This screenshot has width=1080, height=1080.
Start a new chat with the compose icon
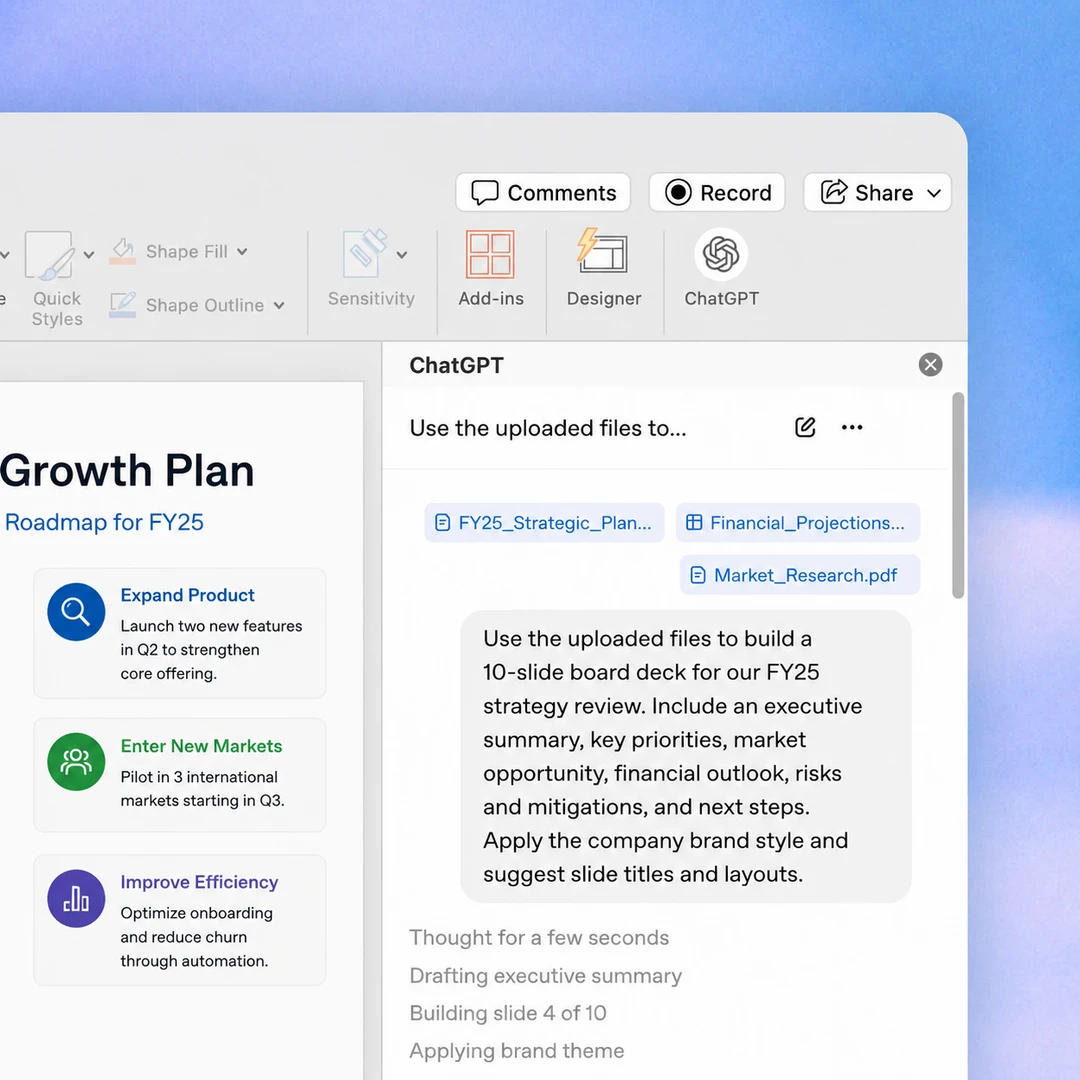(x=805, y=427)
